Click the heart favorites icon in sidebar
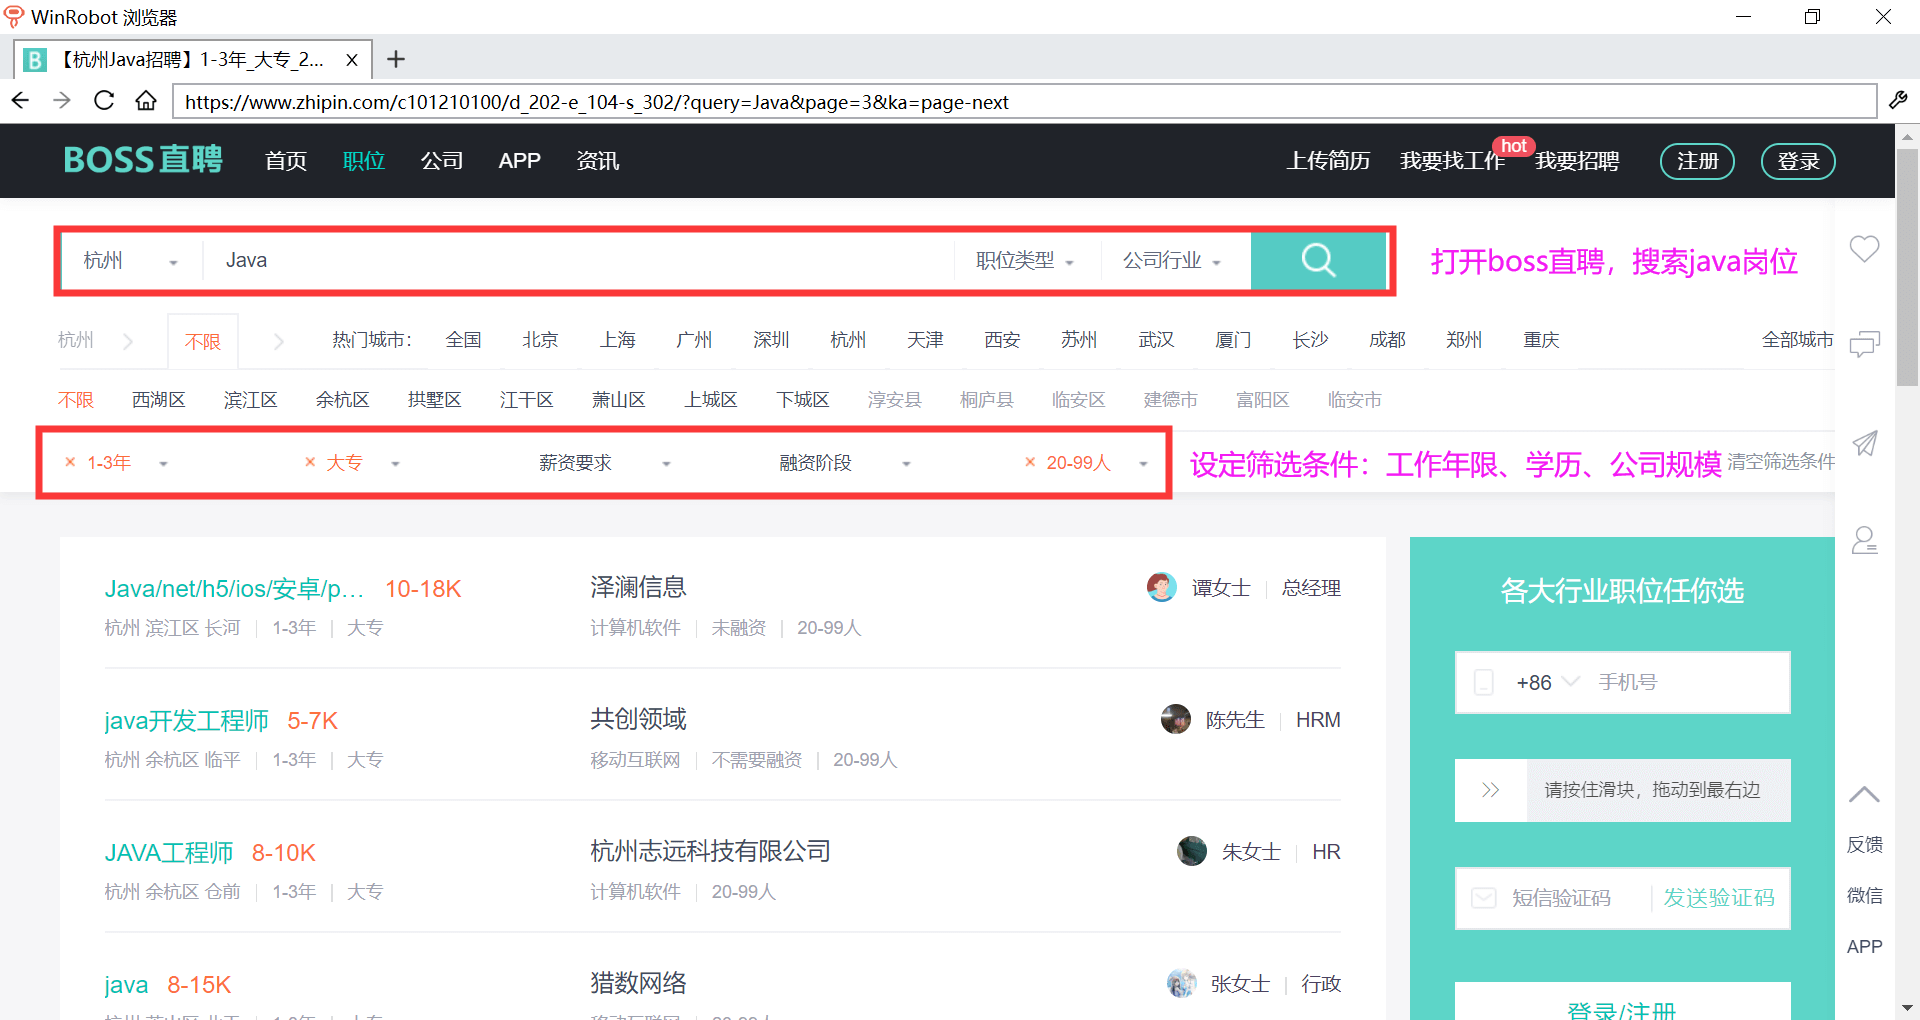 coord(1864,248)
